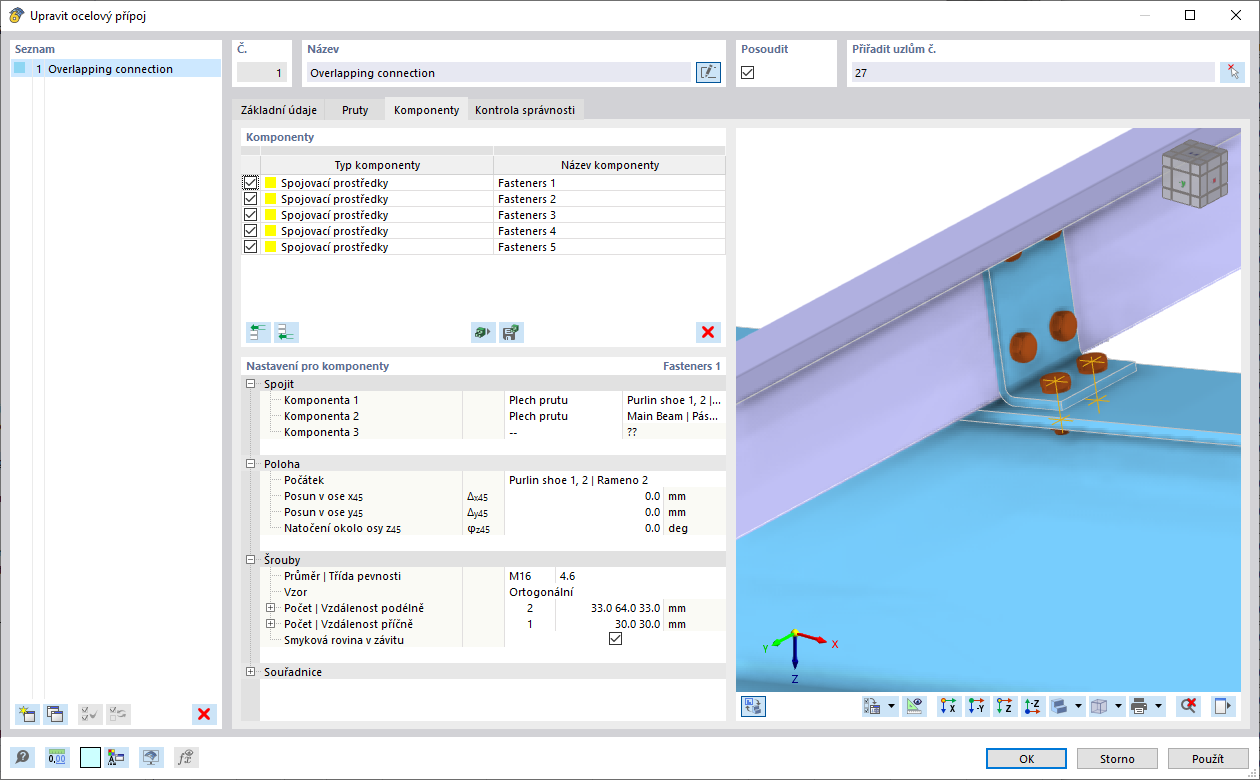Click the edit name icon beside Název field
Screen dimensions: 1260x780
click(x=708, y=72)
